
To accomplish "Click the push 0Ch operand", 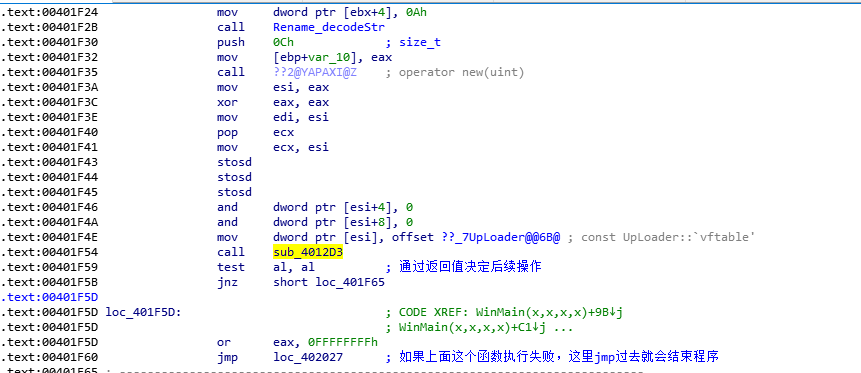I will (283, 42).
